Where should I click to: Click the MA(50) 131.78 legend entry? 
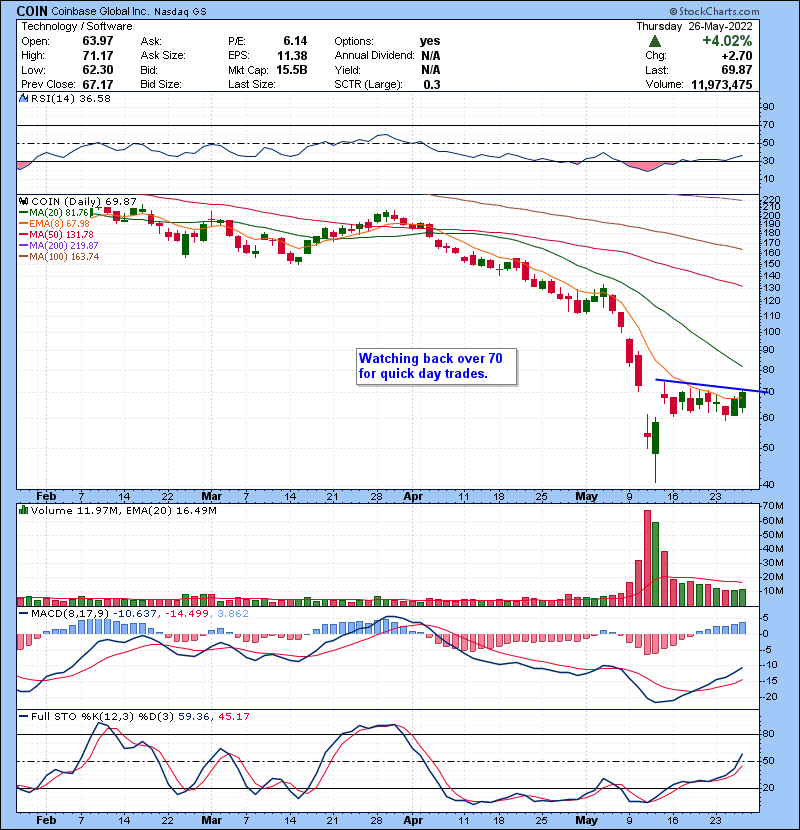(56, 234)
